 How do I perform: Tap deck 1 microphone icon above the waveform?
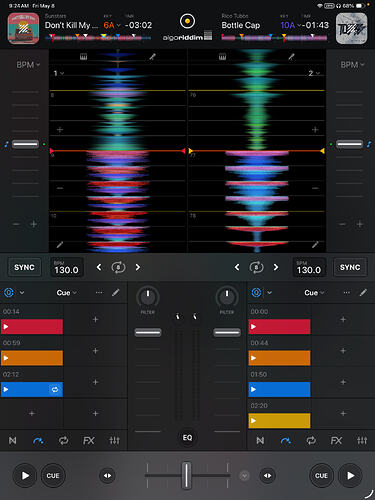152,57
